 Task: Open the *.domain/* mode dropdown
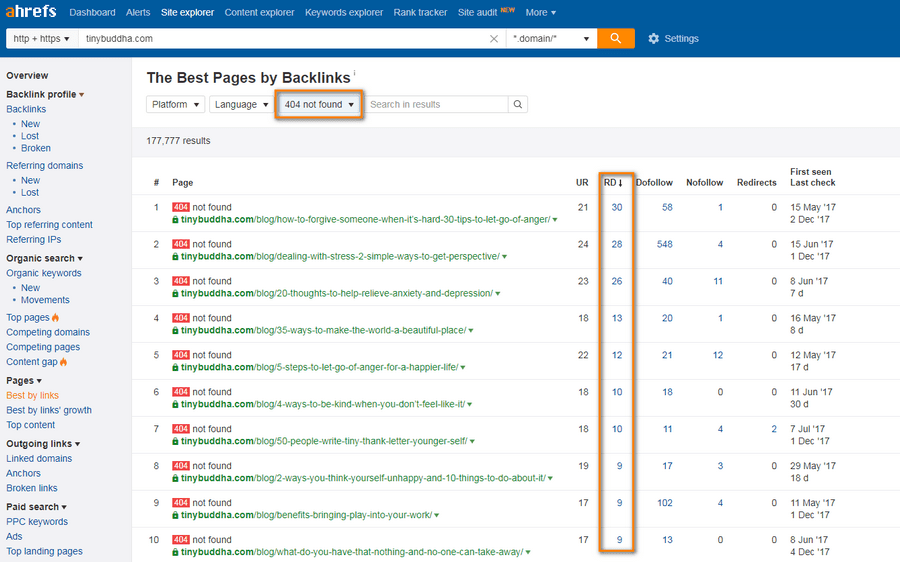(551, 38)
